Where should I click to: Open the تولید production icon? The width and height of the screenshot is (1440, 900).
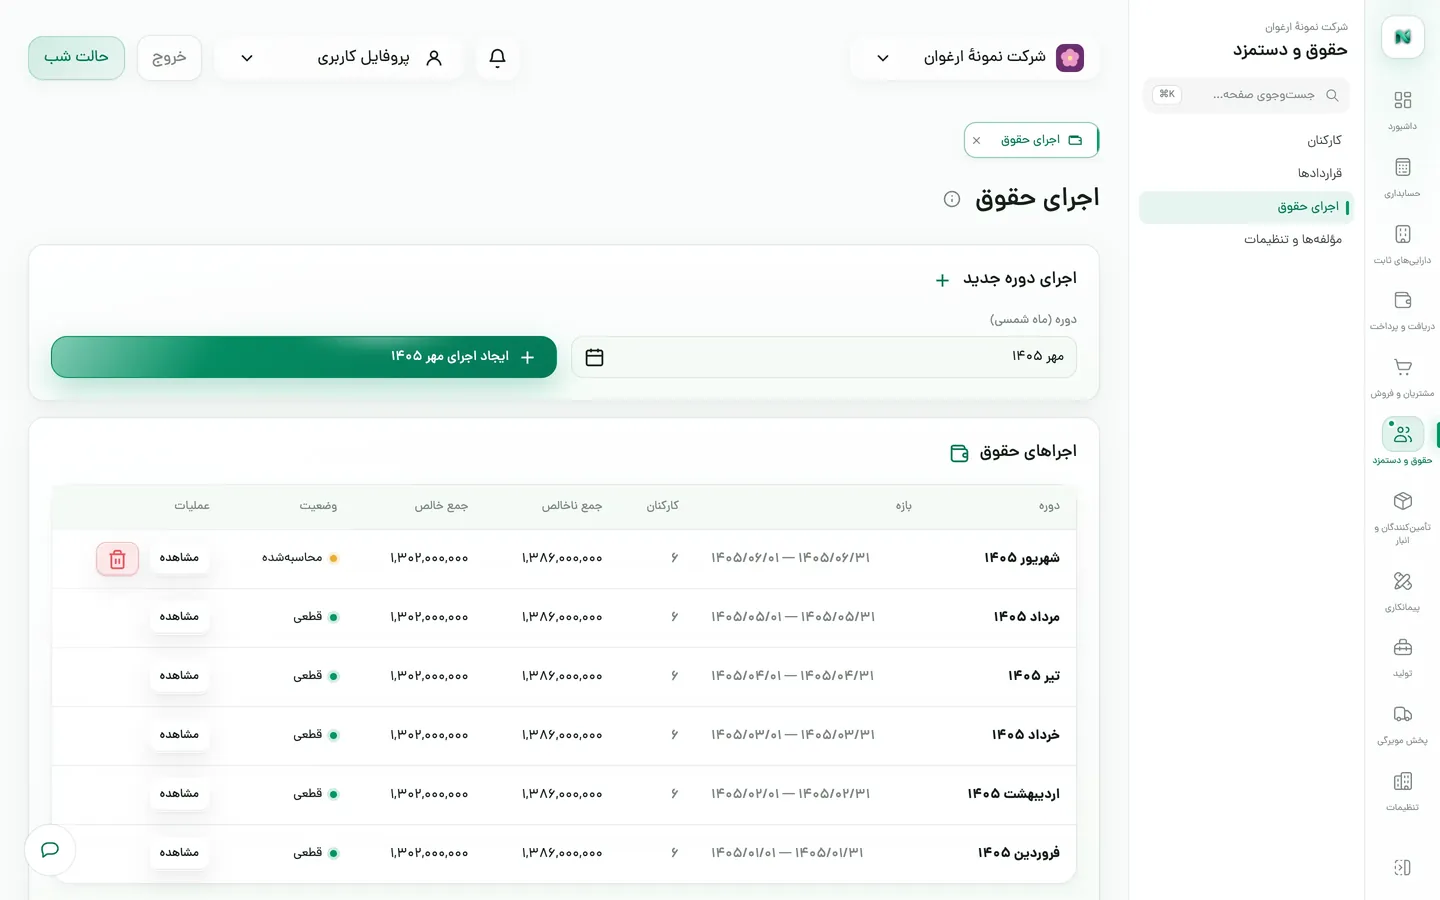[x=1402, y=647]
